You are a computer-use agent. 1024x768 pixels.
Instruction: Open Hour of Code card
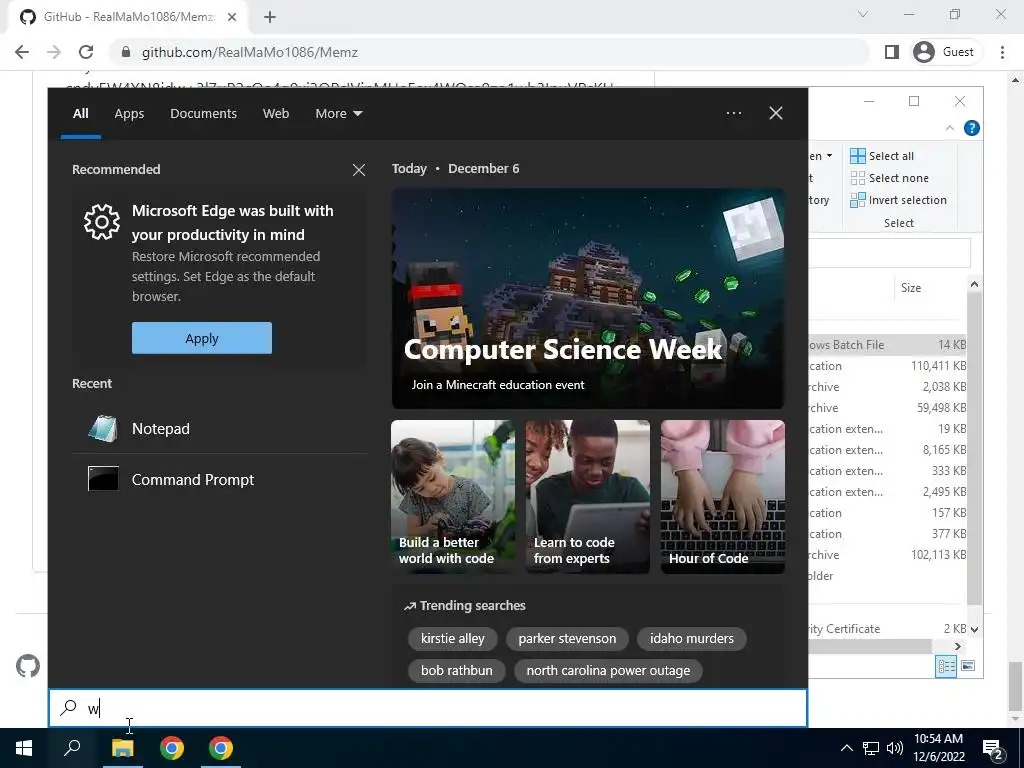pyautogui.click(x=722, y=497)
